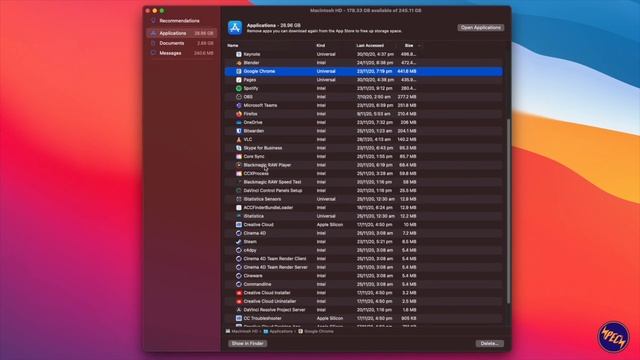640x360 pixels.
Task: Select the DaVinci Resolve Project Server row
Action: (363, 310)
